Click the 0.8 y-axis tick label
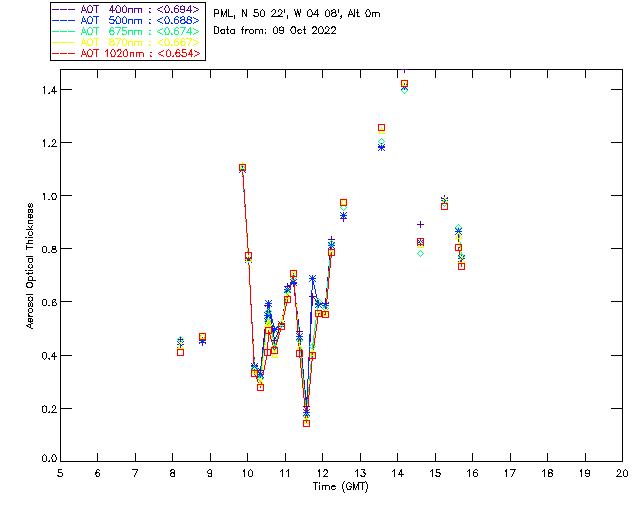This screenshot has height=512, width=640. coord(49,249)
